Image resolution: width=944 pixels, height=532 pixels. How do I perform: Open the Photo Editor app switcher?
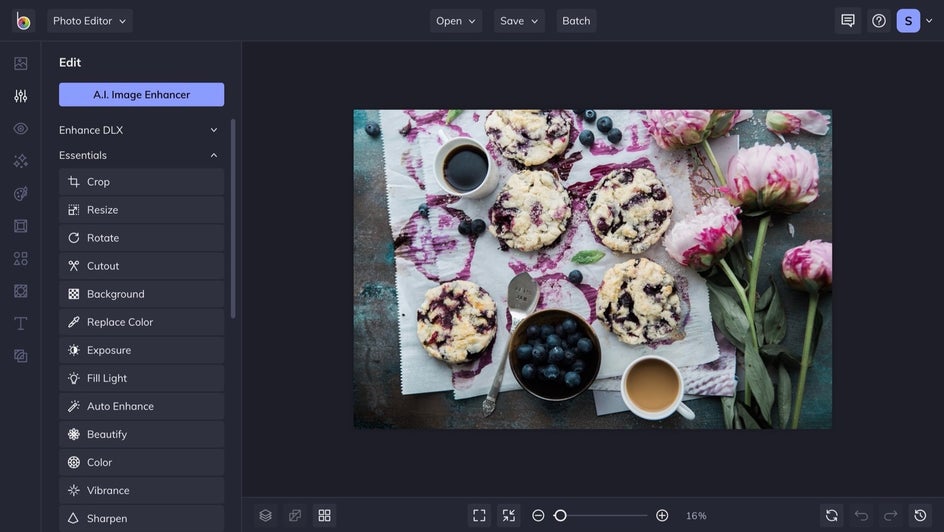(x=90, y=20)
